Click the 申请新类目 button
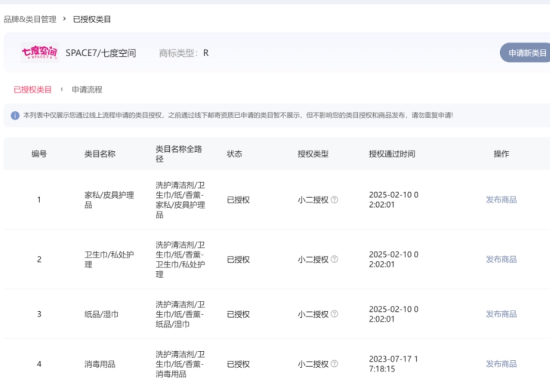The image size is (550, 387). point(525,53)
